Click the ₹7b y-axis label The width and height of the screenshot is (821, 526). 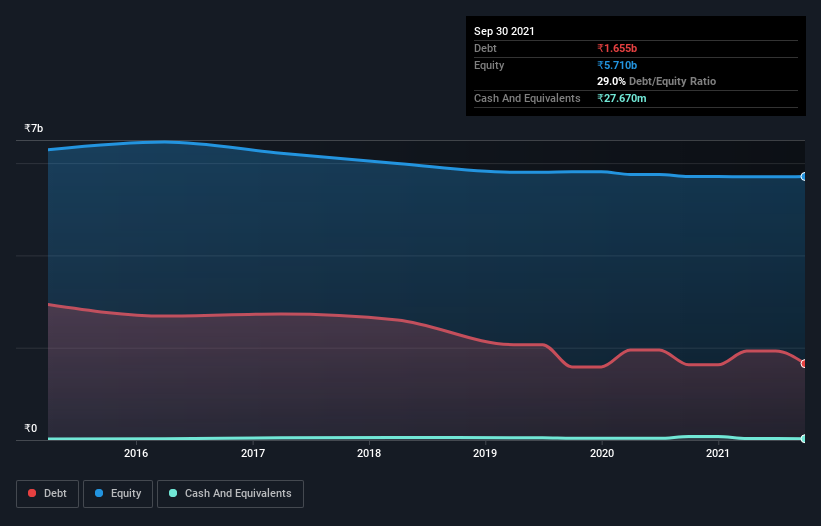pos(34,128)
